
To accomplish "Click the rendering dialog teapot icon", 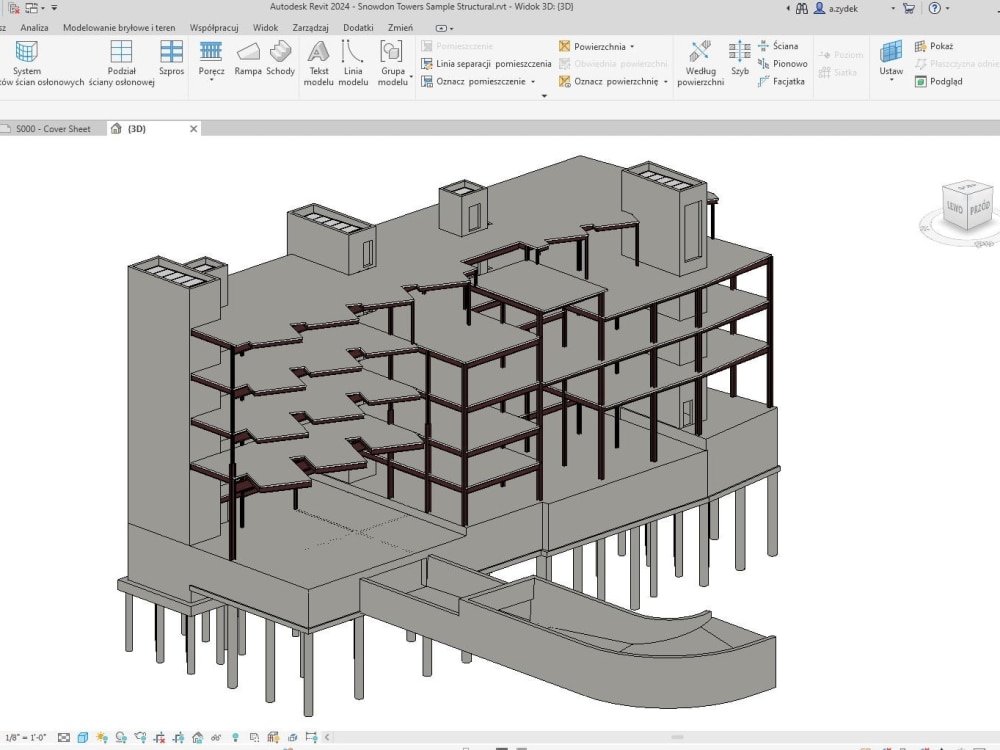I will coord(140,737).
